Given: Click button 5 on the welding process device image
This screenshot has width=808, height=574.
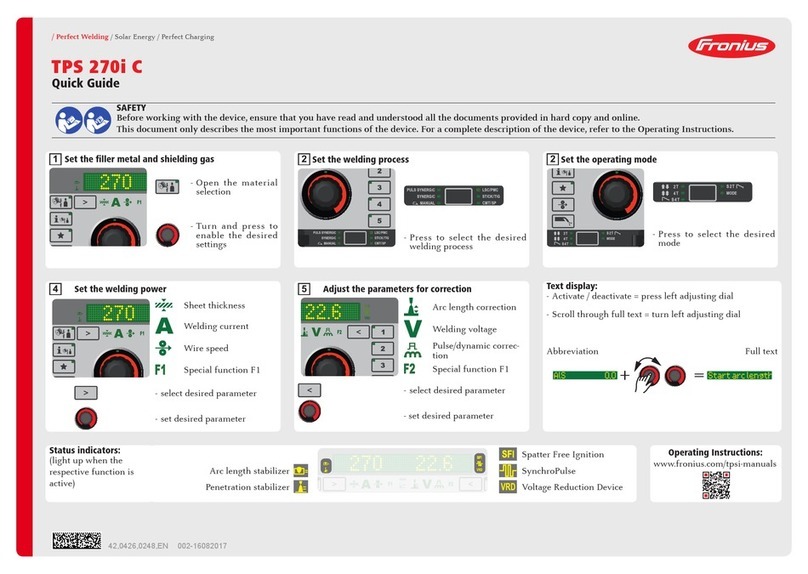Looking at the screenshot, I should [x=379, y=221].
